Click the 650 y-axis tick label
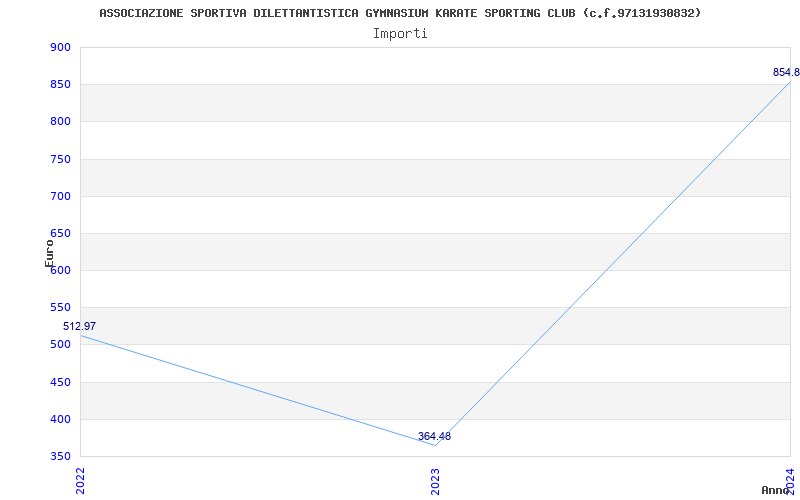 [x=60, y=234]
